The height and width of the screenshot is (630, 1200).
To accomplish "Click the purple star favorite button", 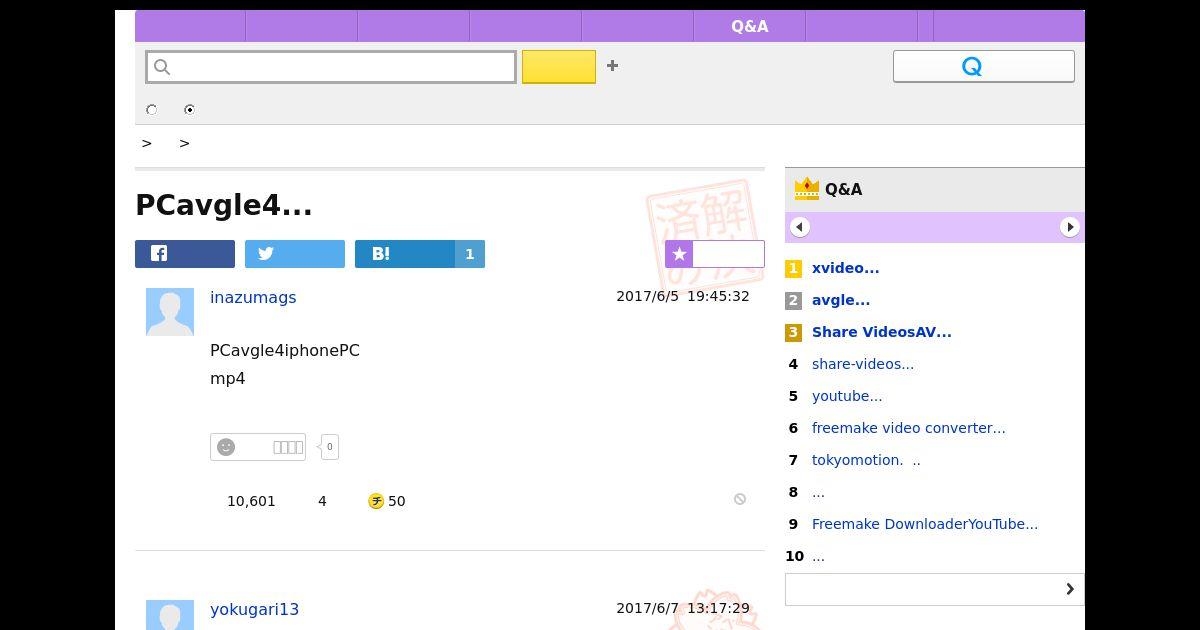I will (715, 254).
